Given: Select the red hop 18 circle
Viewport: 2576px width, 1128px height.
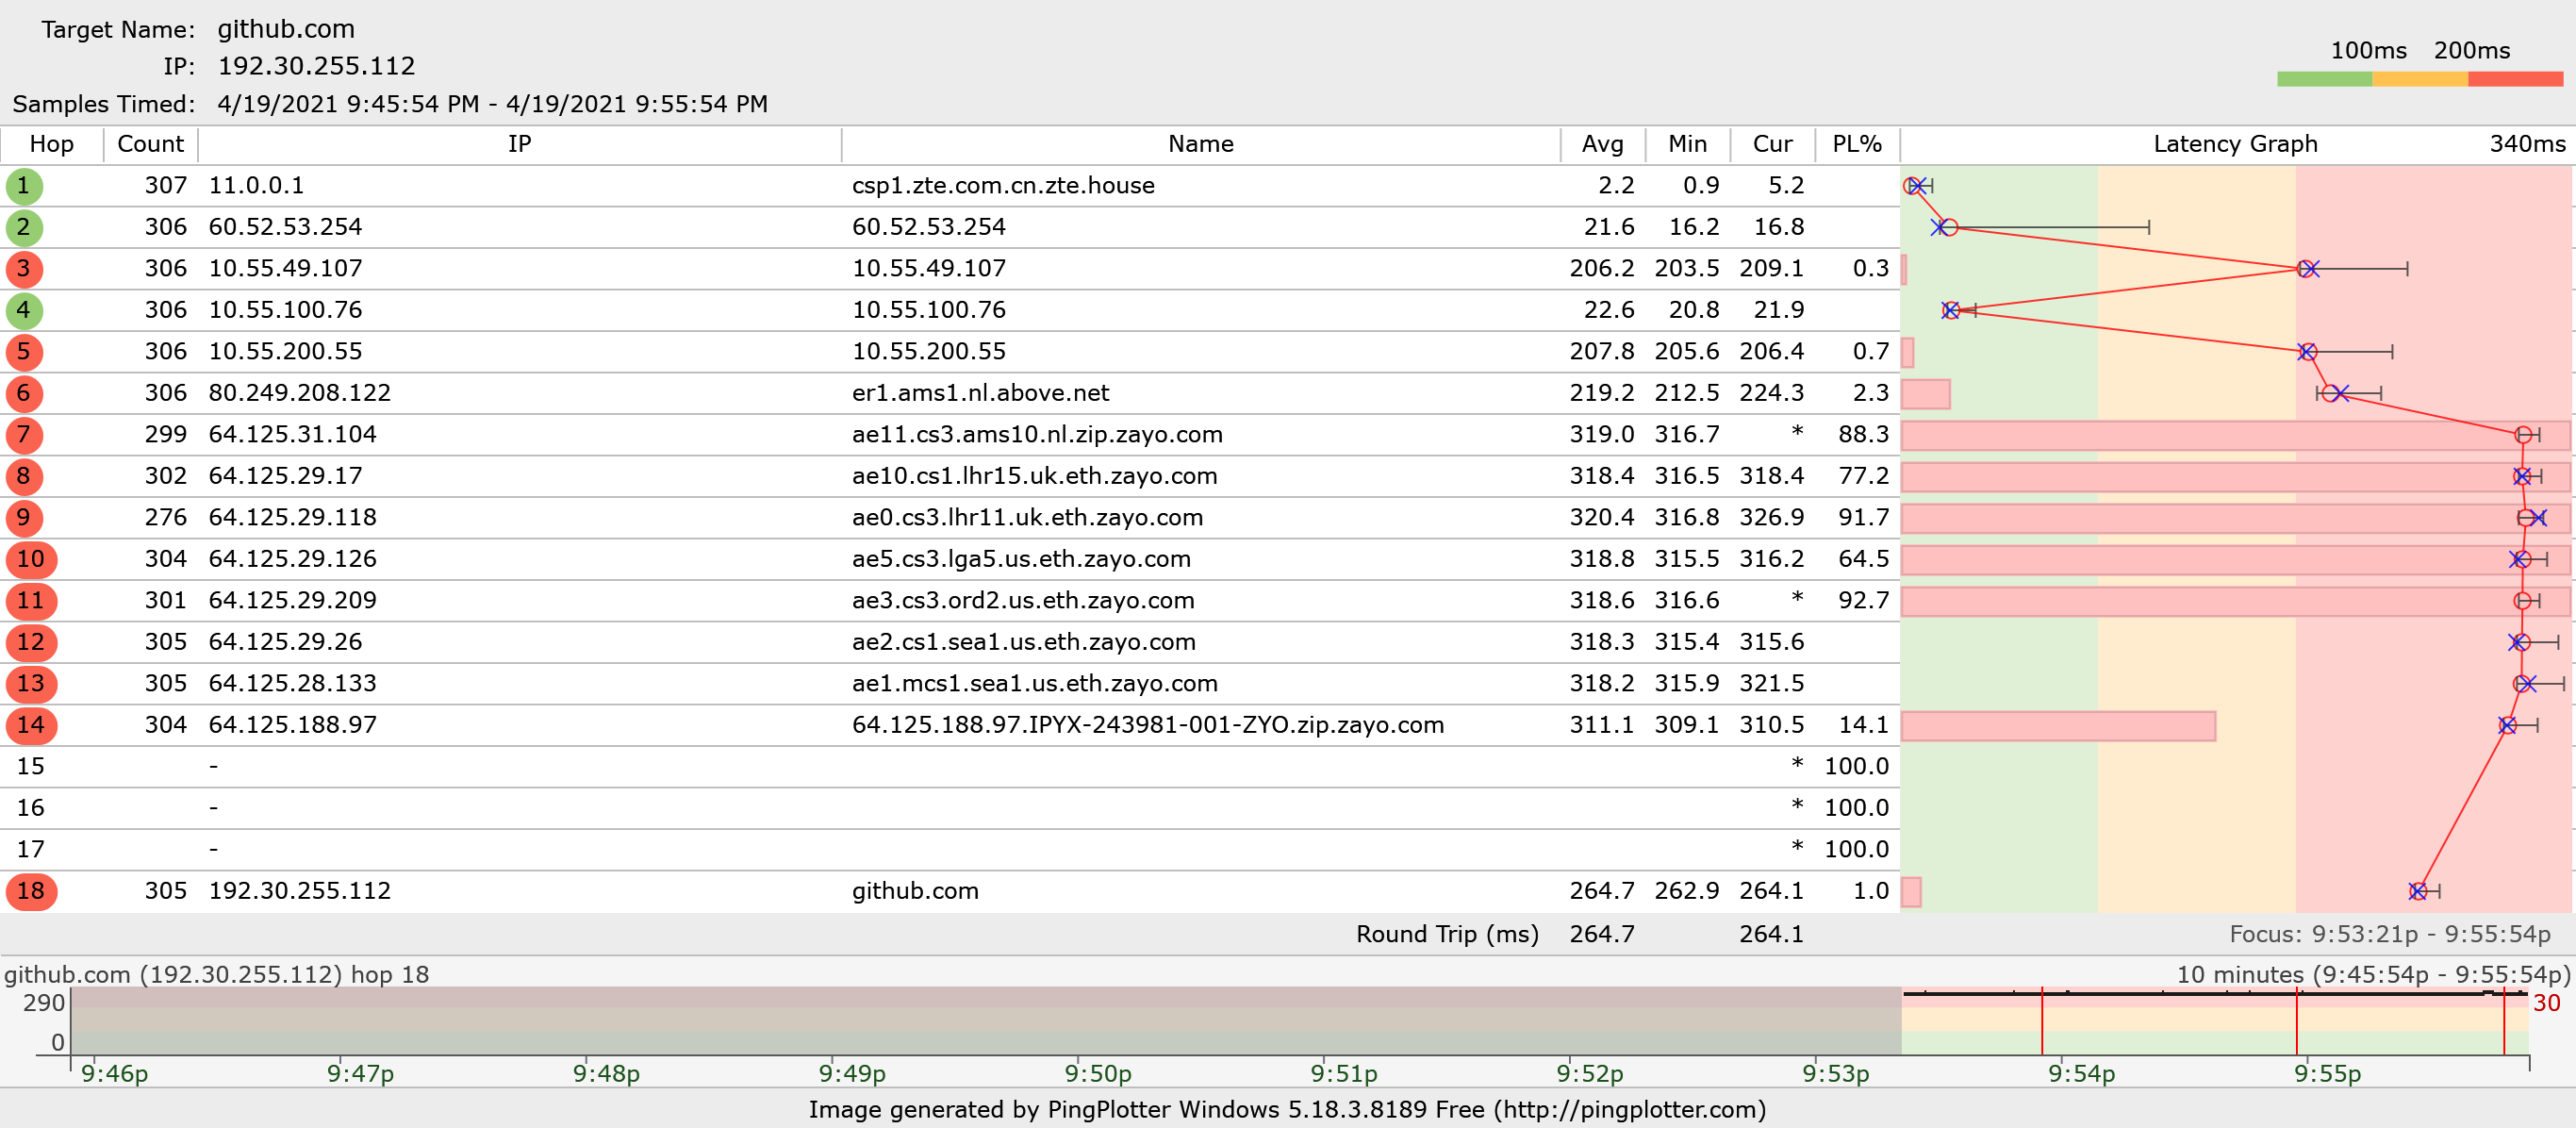Looking at the screenshot, I should click(x=31, y=892).
